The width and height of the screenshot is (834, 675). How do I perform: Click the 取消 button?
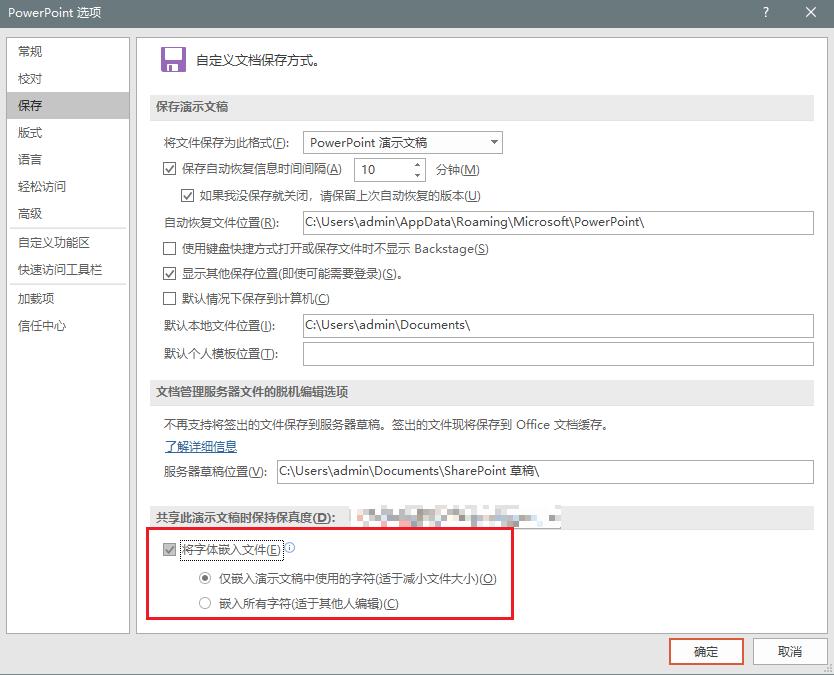(x=789, y=651)
